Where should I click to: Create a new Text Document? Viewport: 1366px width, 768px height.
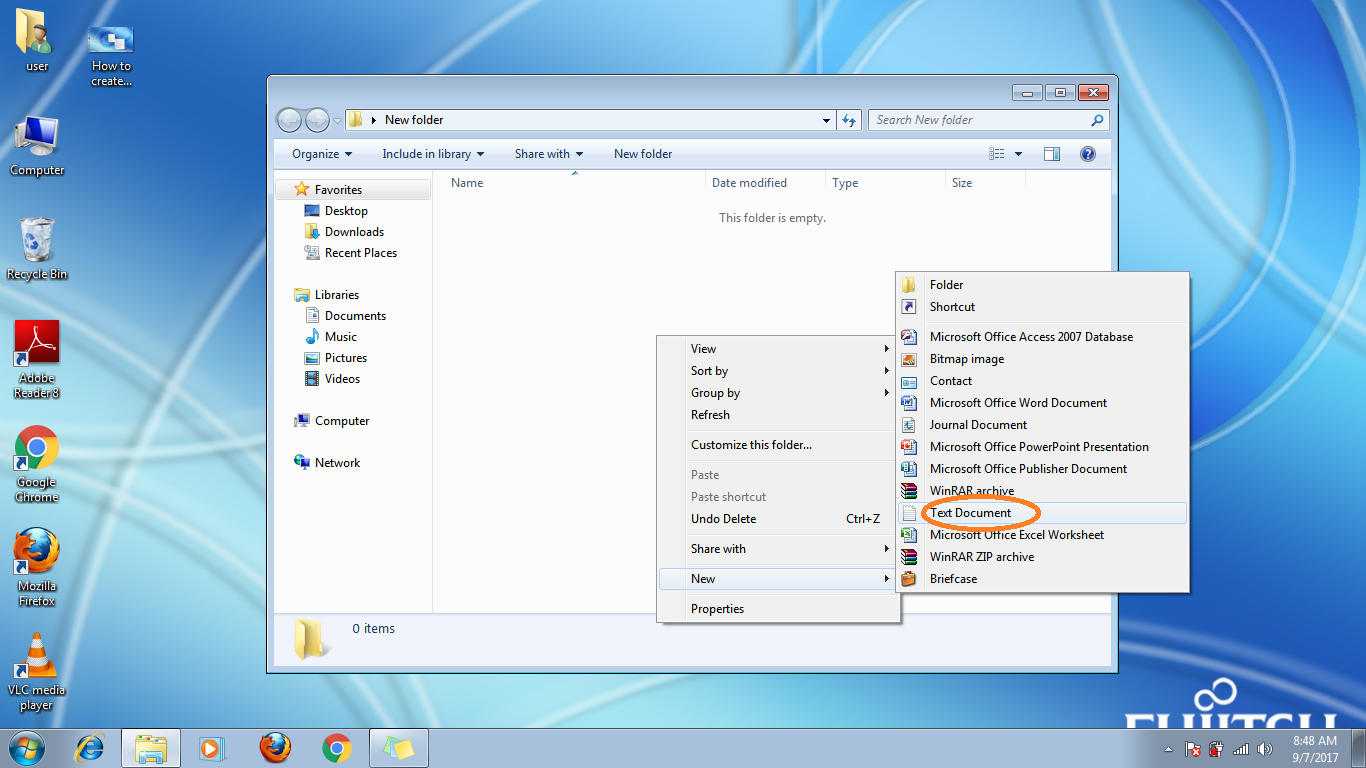tap(1042, 513)
